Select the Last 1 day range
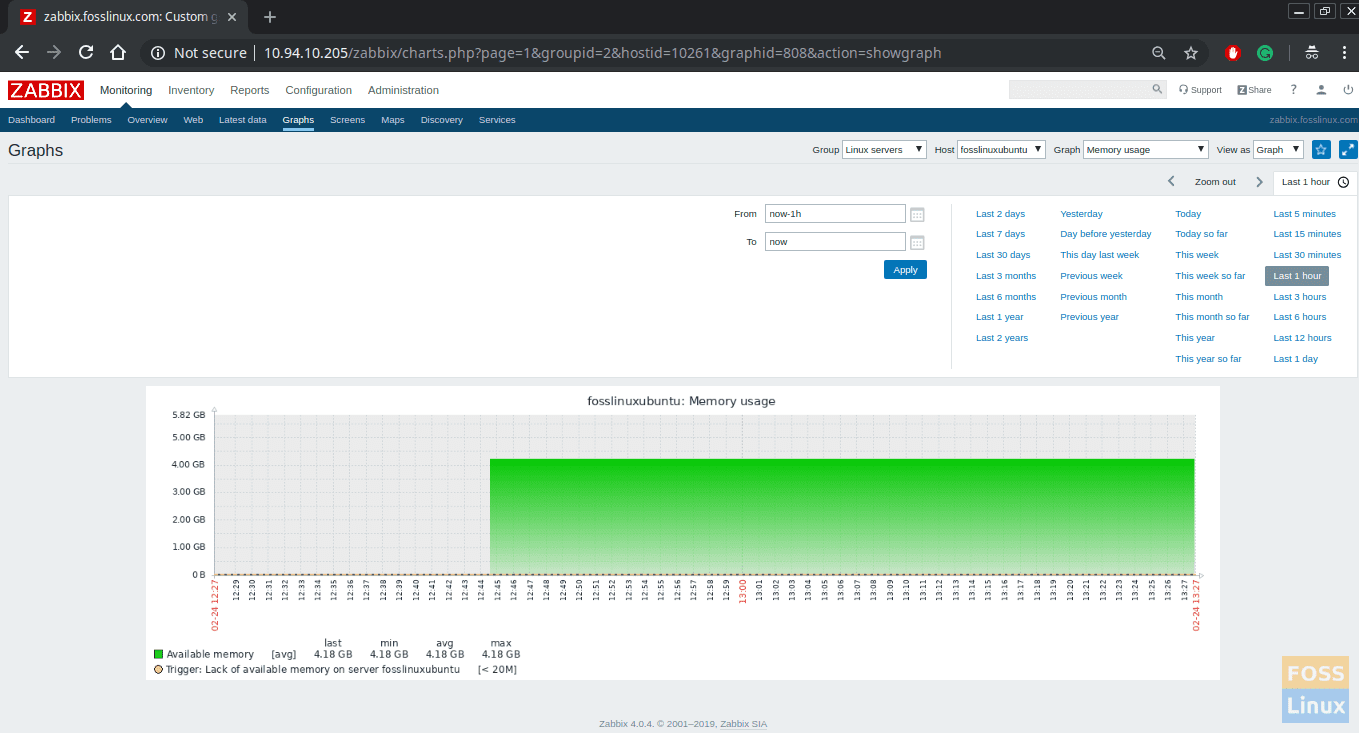The height and width of the screenshot is (733, 1359). (x=1295, y=359)
